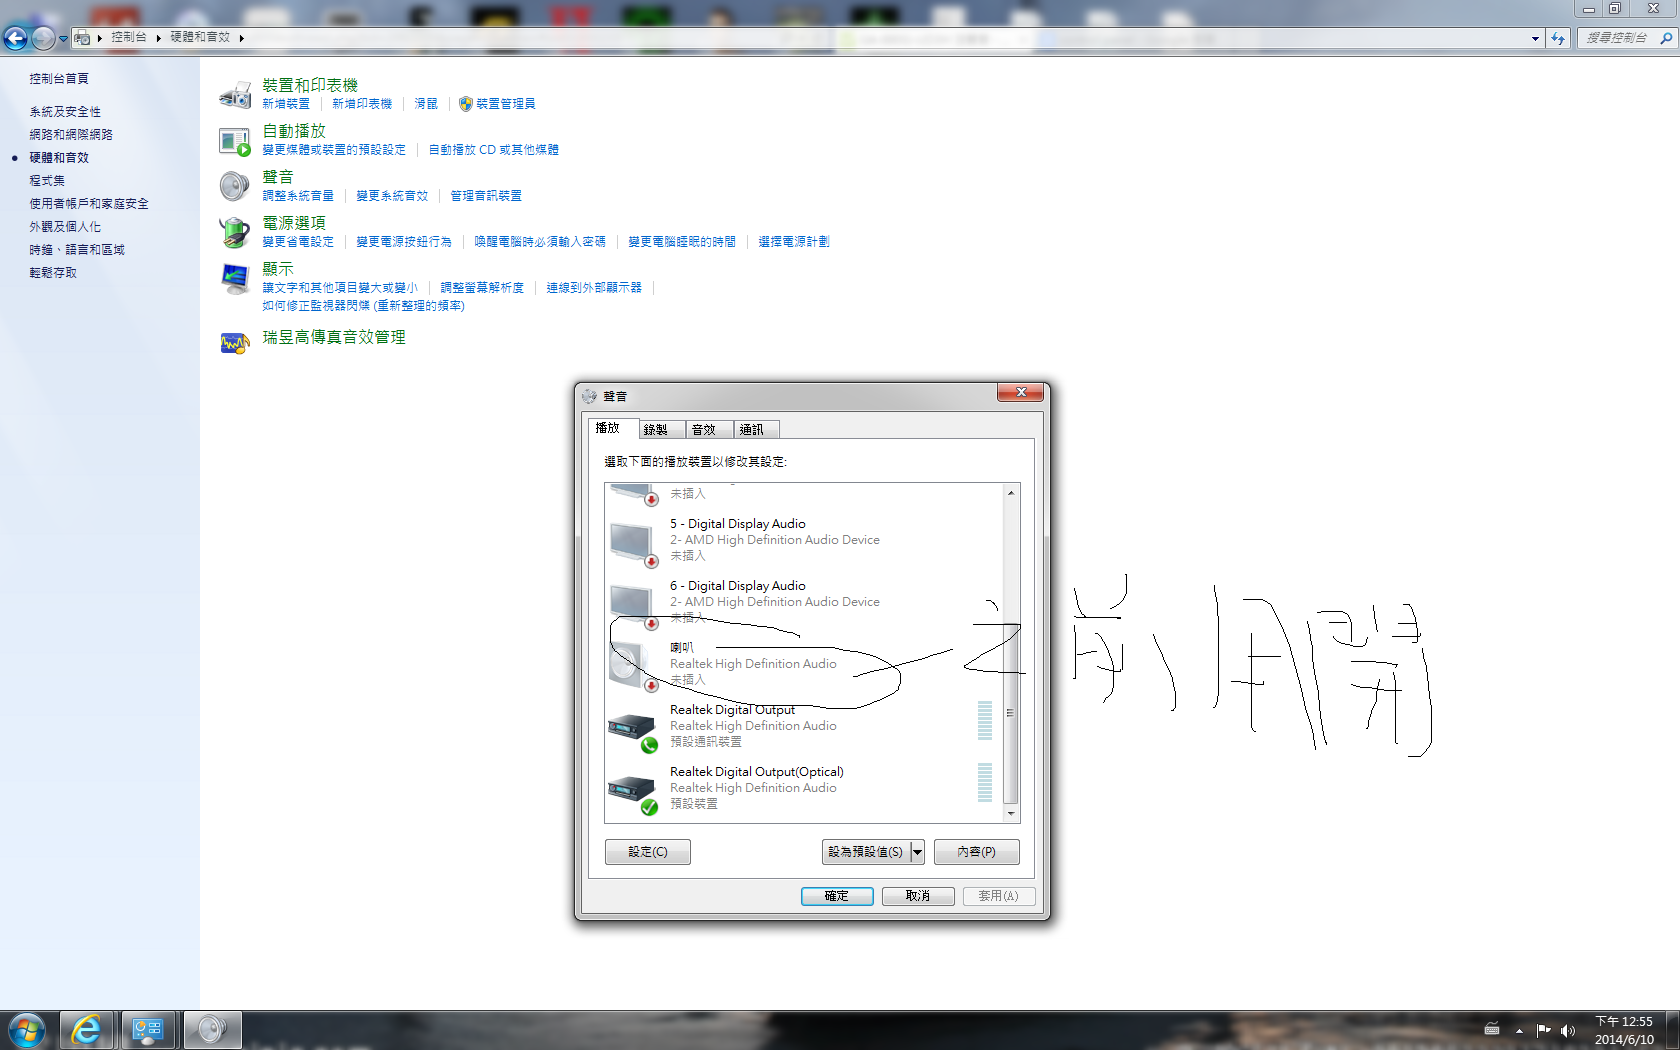Click the 設定(C) button
Screen dimensions: 1680x1050
(648, 852)
